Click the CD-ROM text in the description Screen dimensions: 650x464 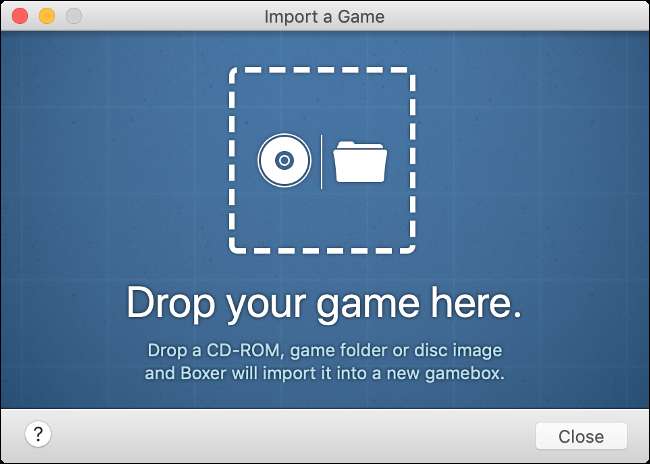(245, 351)
